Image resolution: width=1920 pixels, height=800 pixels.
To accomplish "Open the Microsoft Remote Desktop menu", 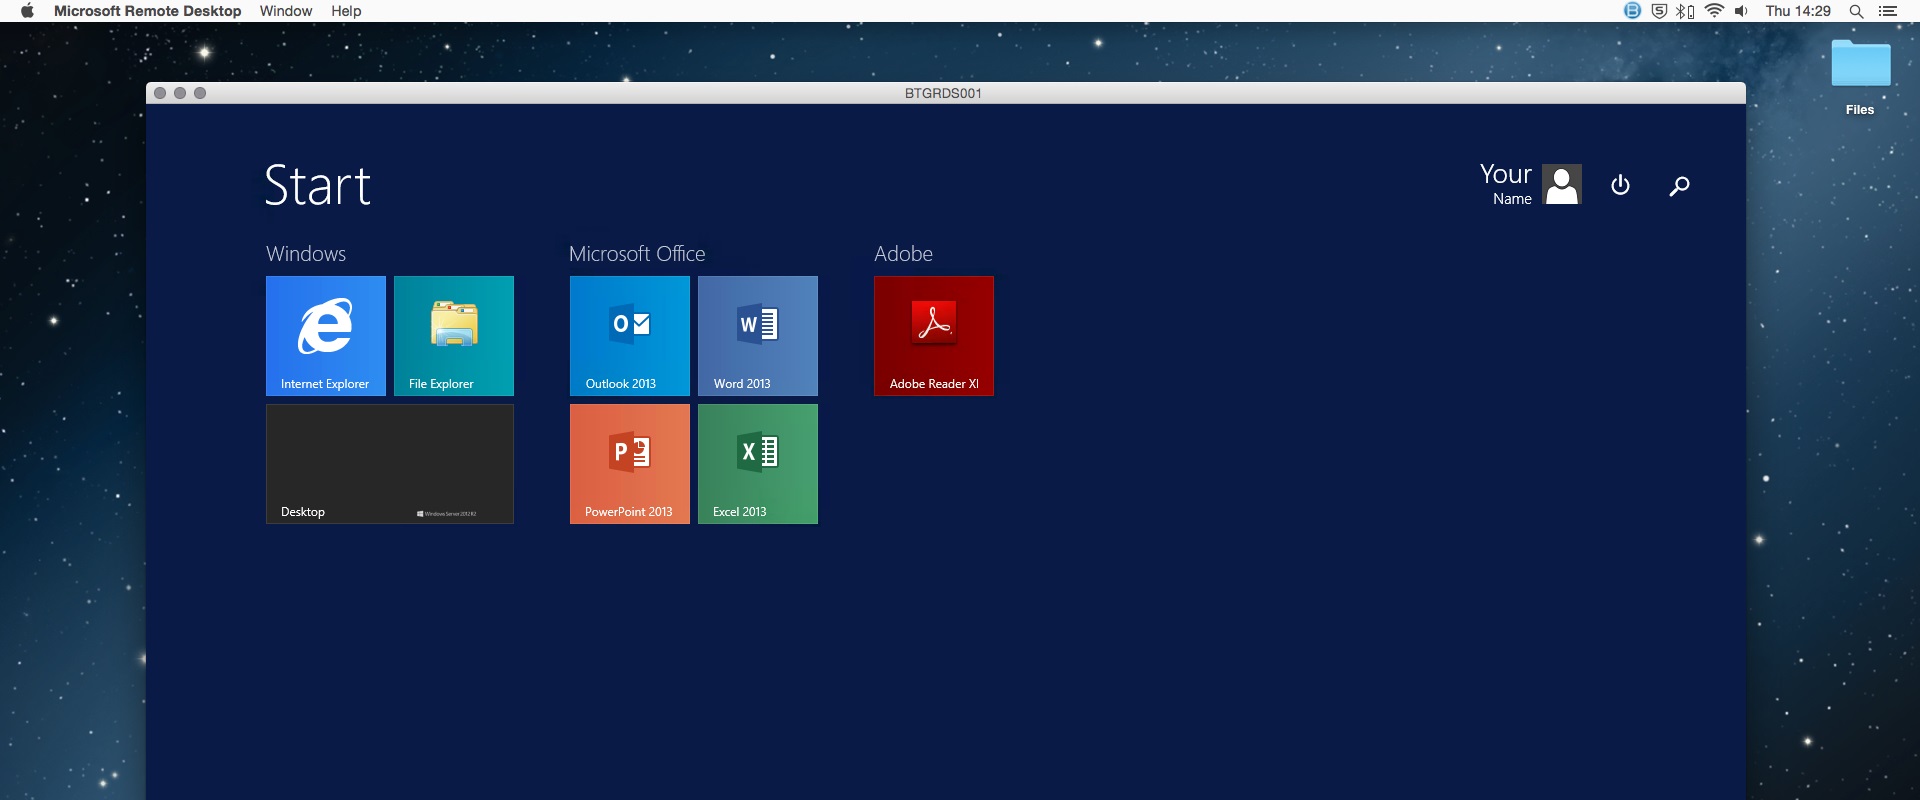I will pyautogui.click(x=148, y=11).
